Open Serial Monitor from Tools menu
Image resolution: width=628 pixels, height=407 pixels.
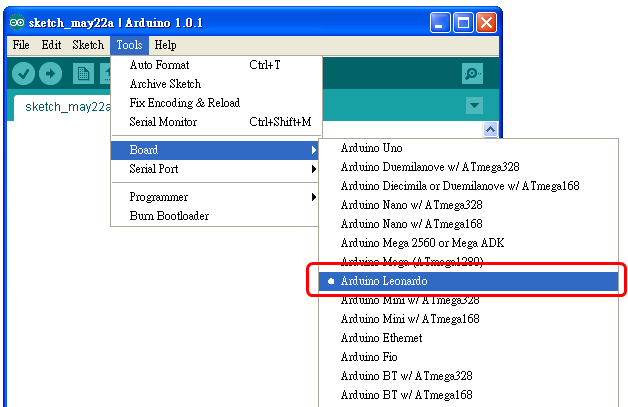[x=216, y=122]
